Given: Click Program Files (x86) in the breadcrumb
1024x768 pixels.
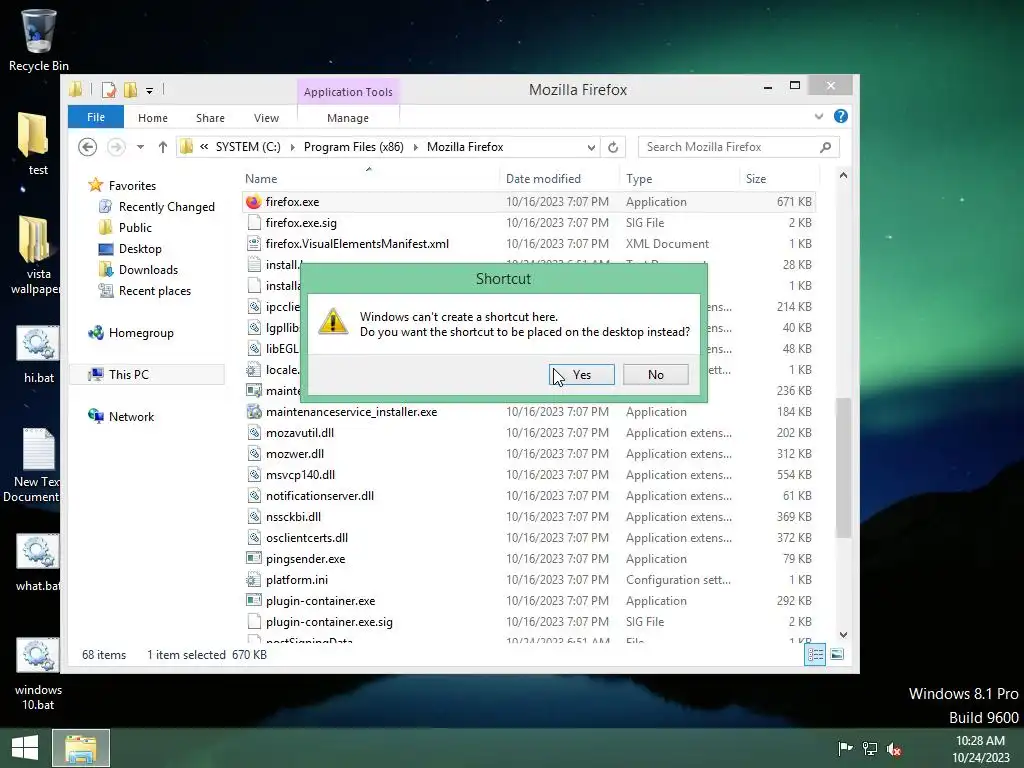Looking at the screenshot, I should 354,147.
